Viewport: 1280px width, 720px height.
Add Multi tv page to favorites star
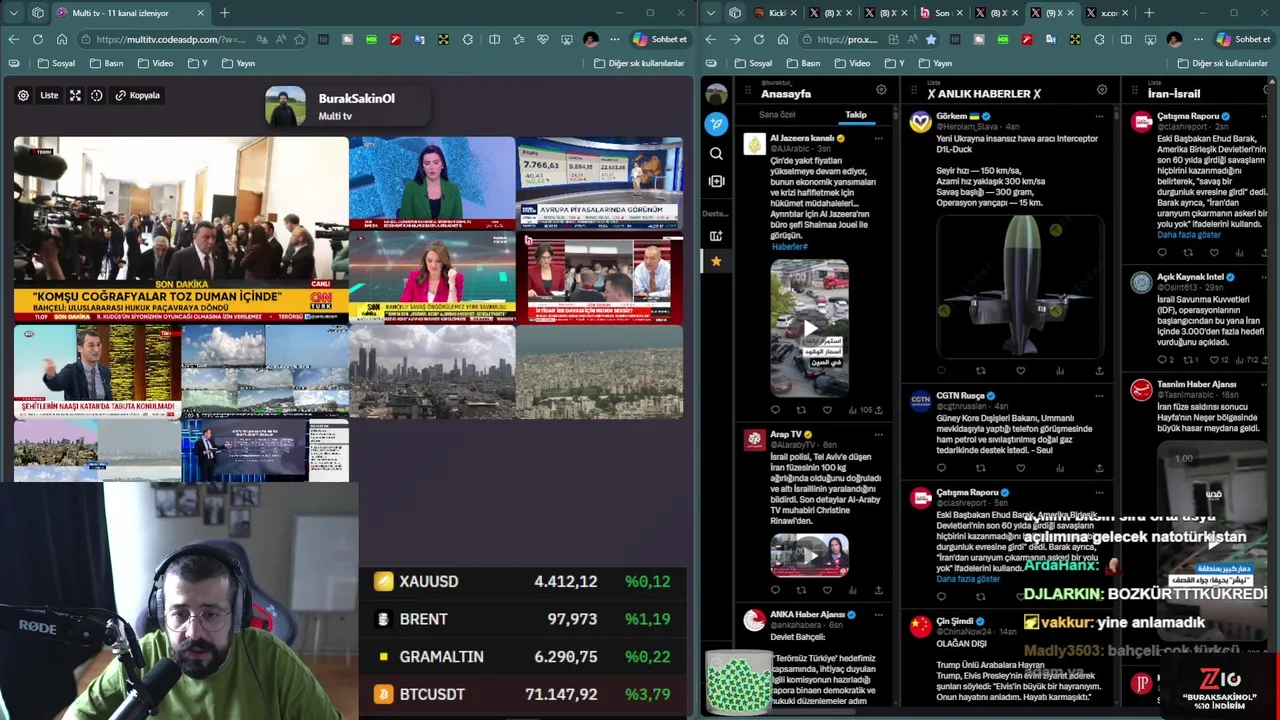click(x=298, y=39)
